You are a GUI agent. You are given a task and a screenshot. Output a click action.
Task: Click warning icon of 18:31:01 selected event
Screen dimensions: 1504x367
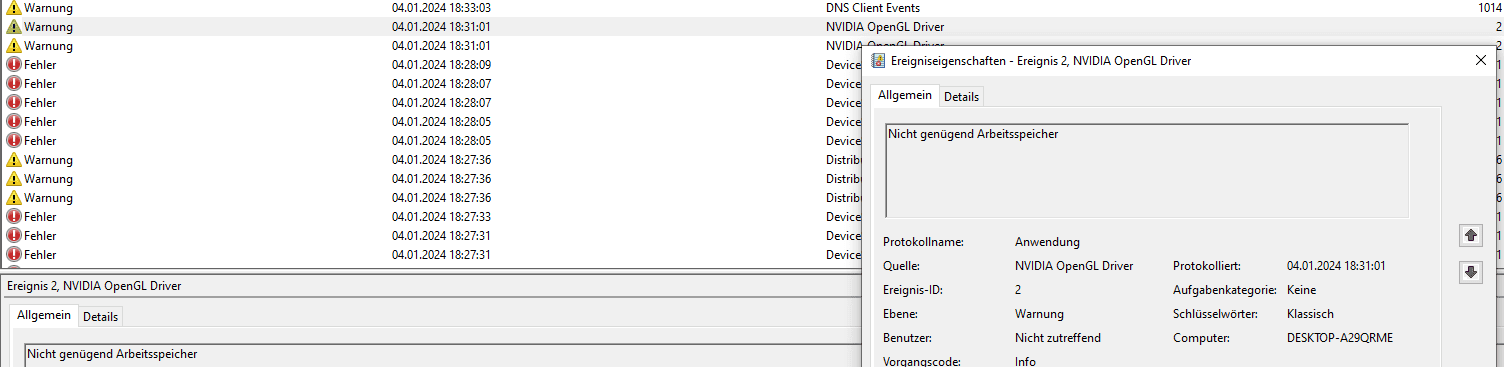coord(14,27)
